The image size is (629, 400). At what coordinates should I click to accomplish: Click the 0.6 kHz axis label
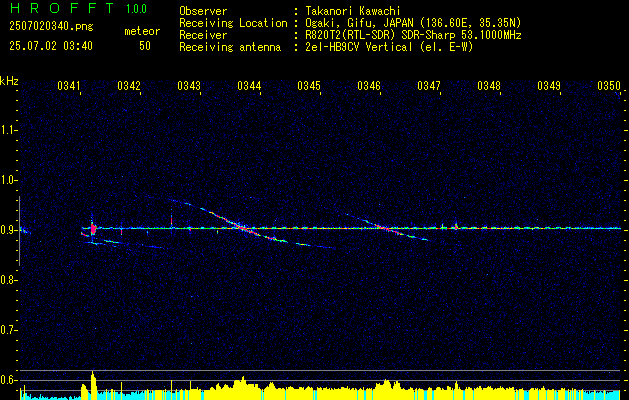(x=7, y=380)
